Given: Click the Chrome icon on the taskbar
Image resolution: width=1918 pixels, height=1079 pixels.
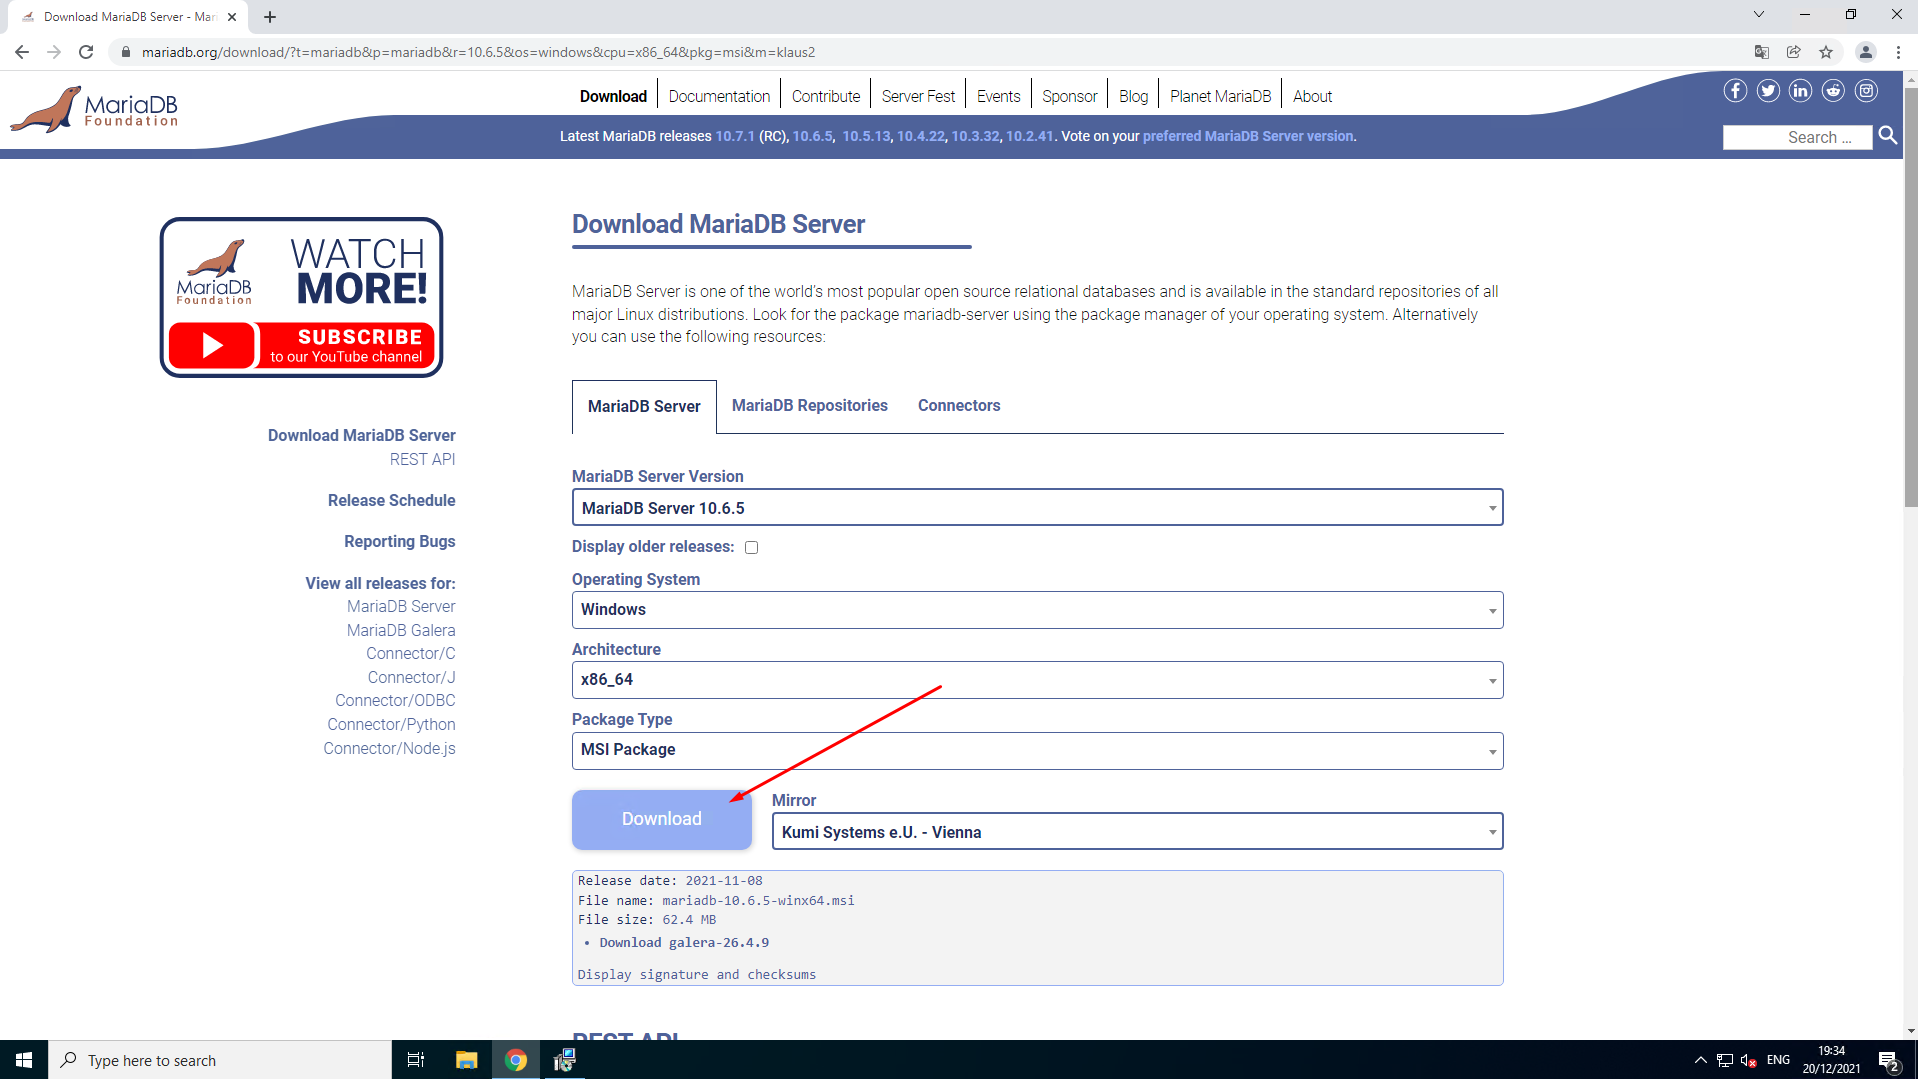Looking at the screenshot, I should 516,1060.
